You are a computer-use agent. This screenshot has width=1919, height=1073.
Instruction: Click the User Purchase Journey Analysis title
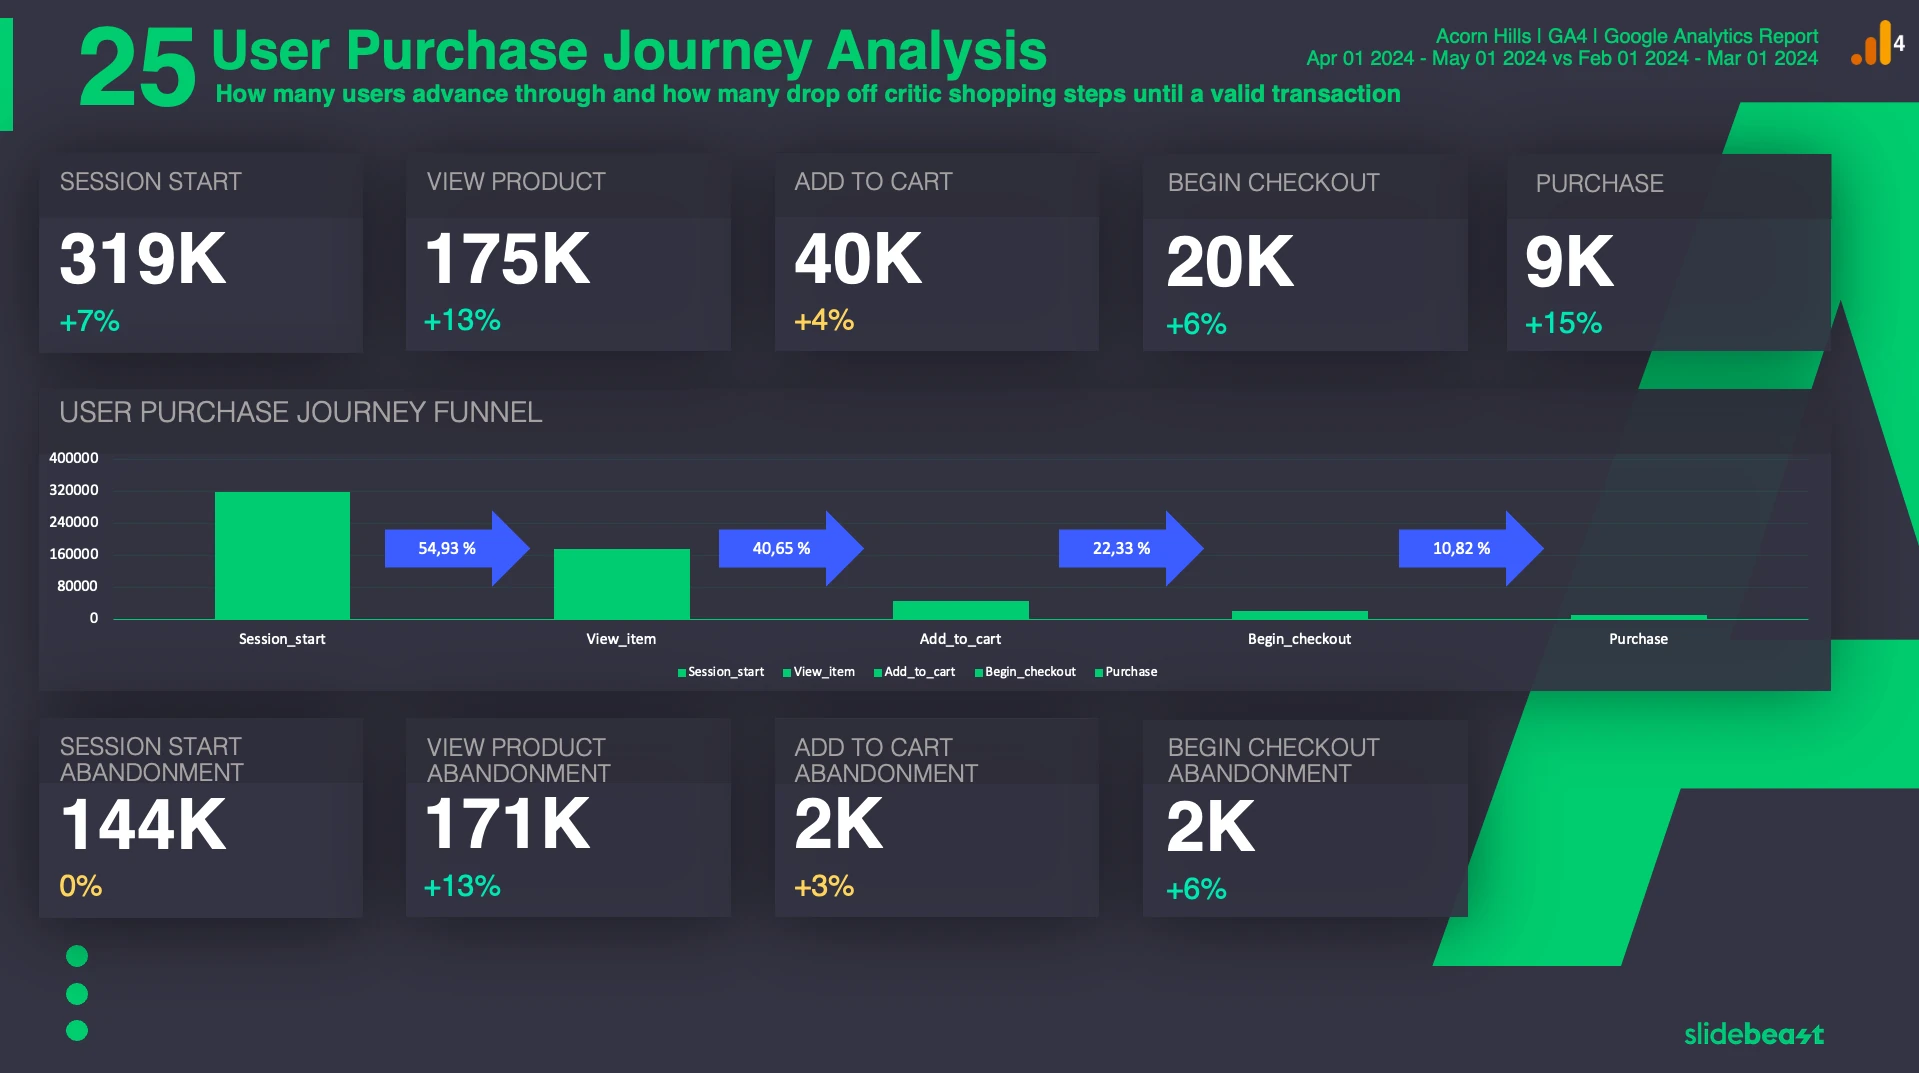[x=629, y=50]
